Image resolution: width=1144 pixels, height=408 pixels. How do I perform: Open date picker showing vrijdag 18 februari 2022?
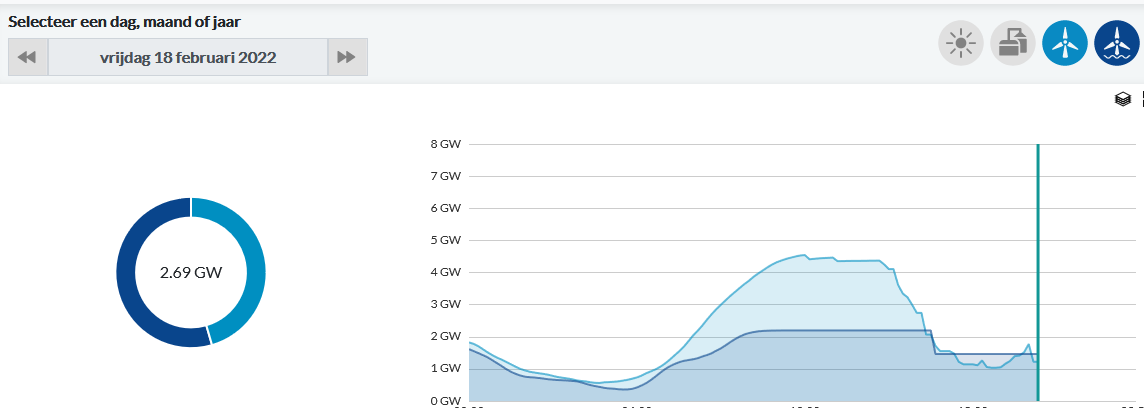(x=188, y=57)
